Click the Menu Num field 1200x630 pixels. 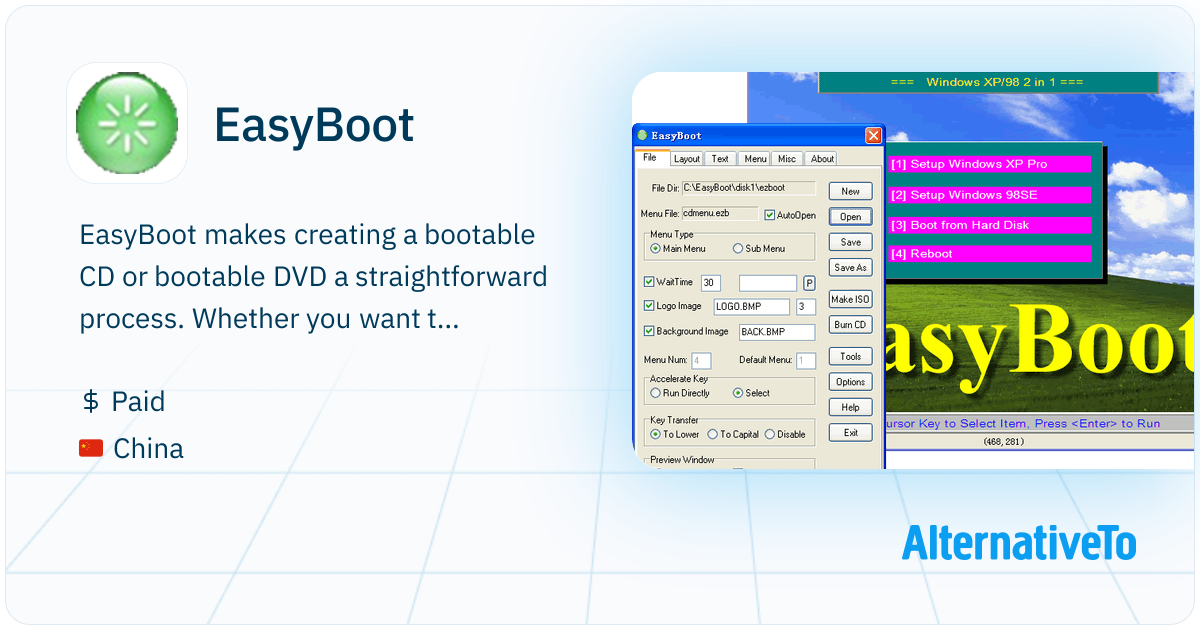click(701, 360)
